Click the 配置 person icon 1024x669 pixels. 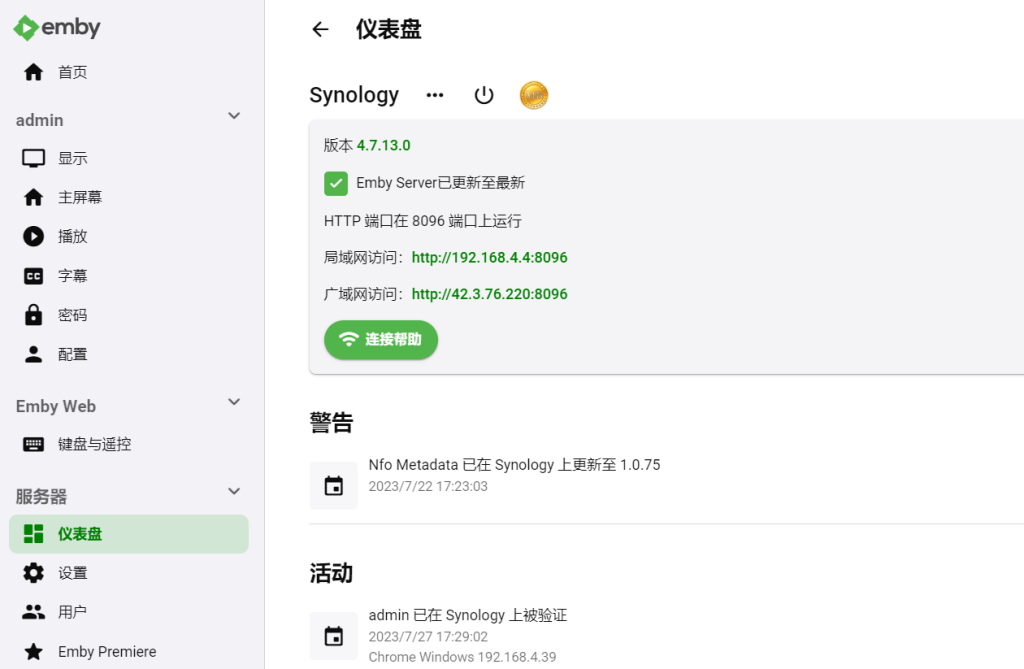coord(33,354)
